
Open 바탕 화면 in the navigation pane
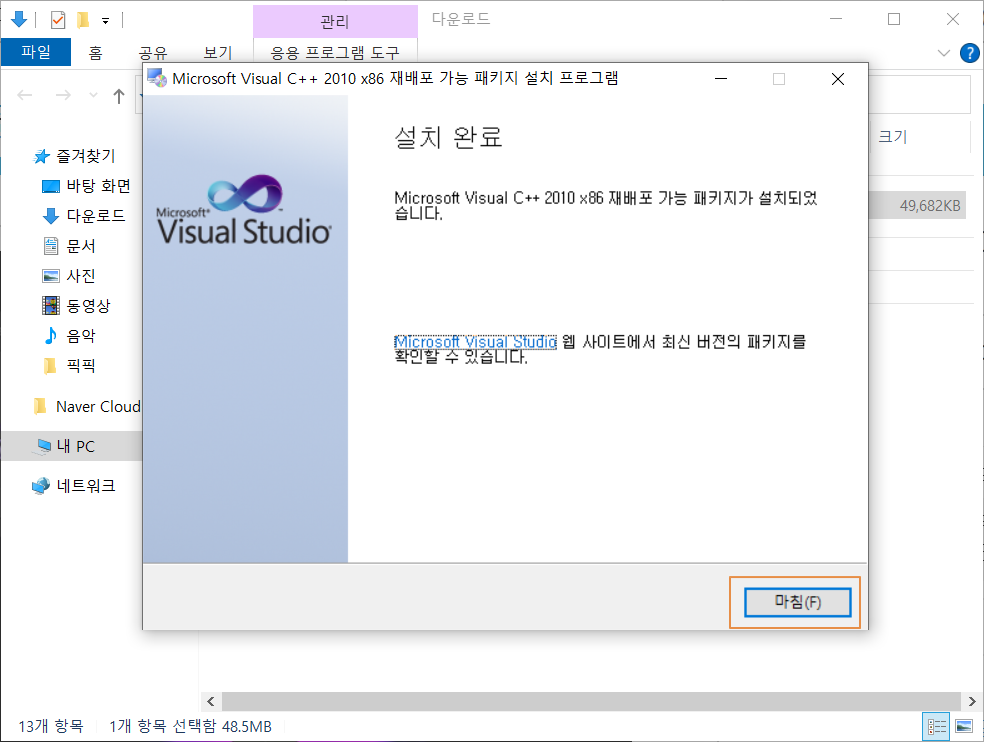(99, 186)
